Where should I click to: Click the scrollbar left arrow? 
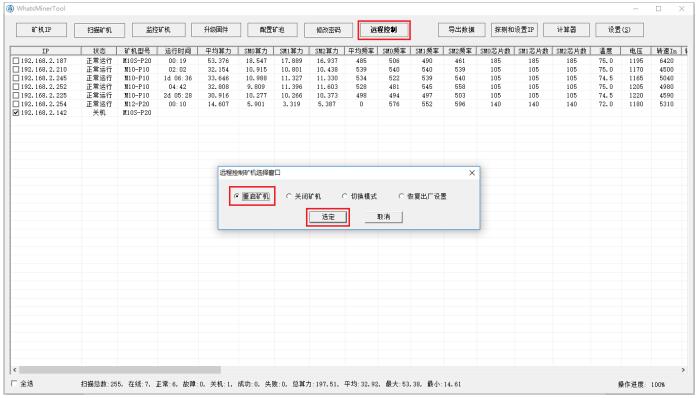pos(14,370)
